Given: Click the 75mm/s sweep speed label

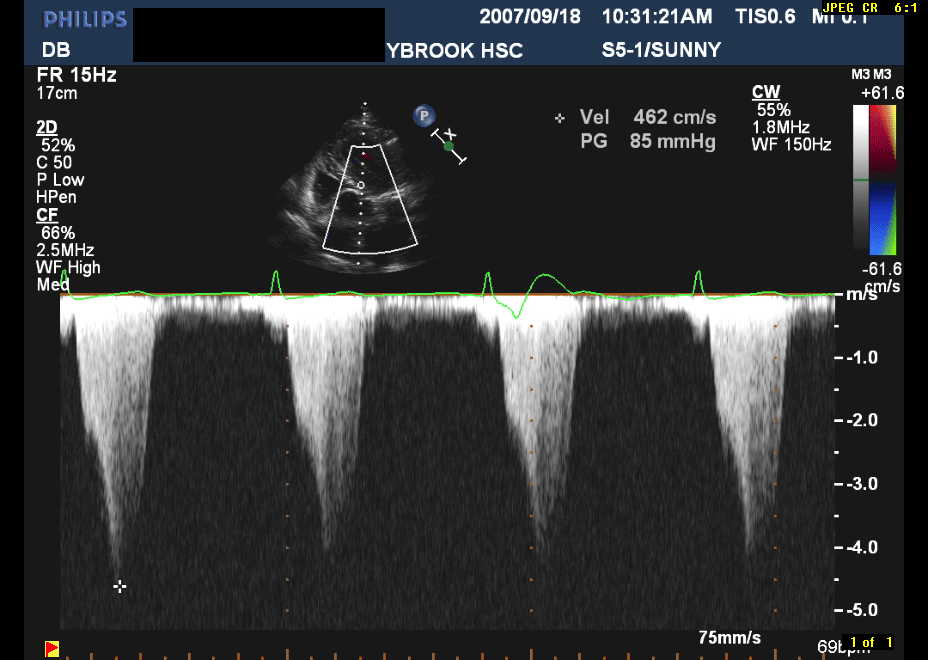Looking at the screenshot, I should 729,638.
